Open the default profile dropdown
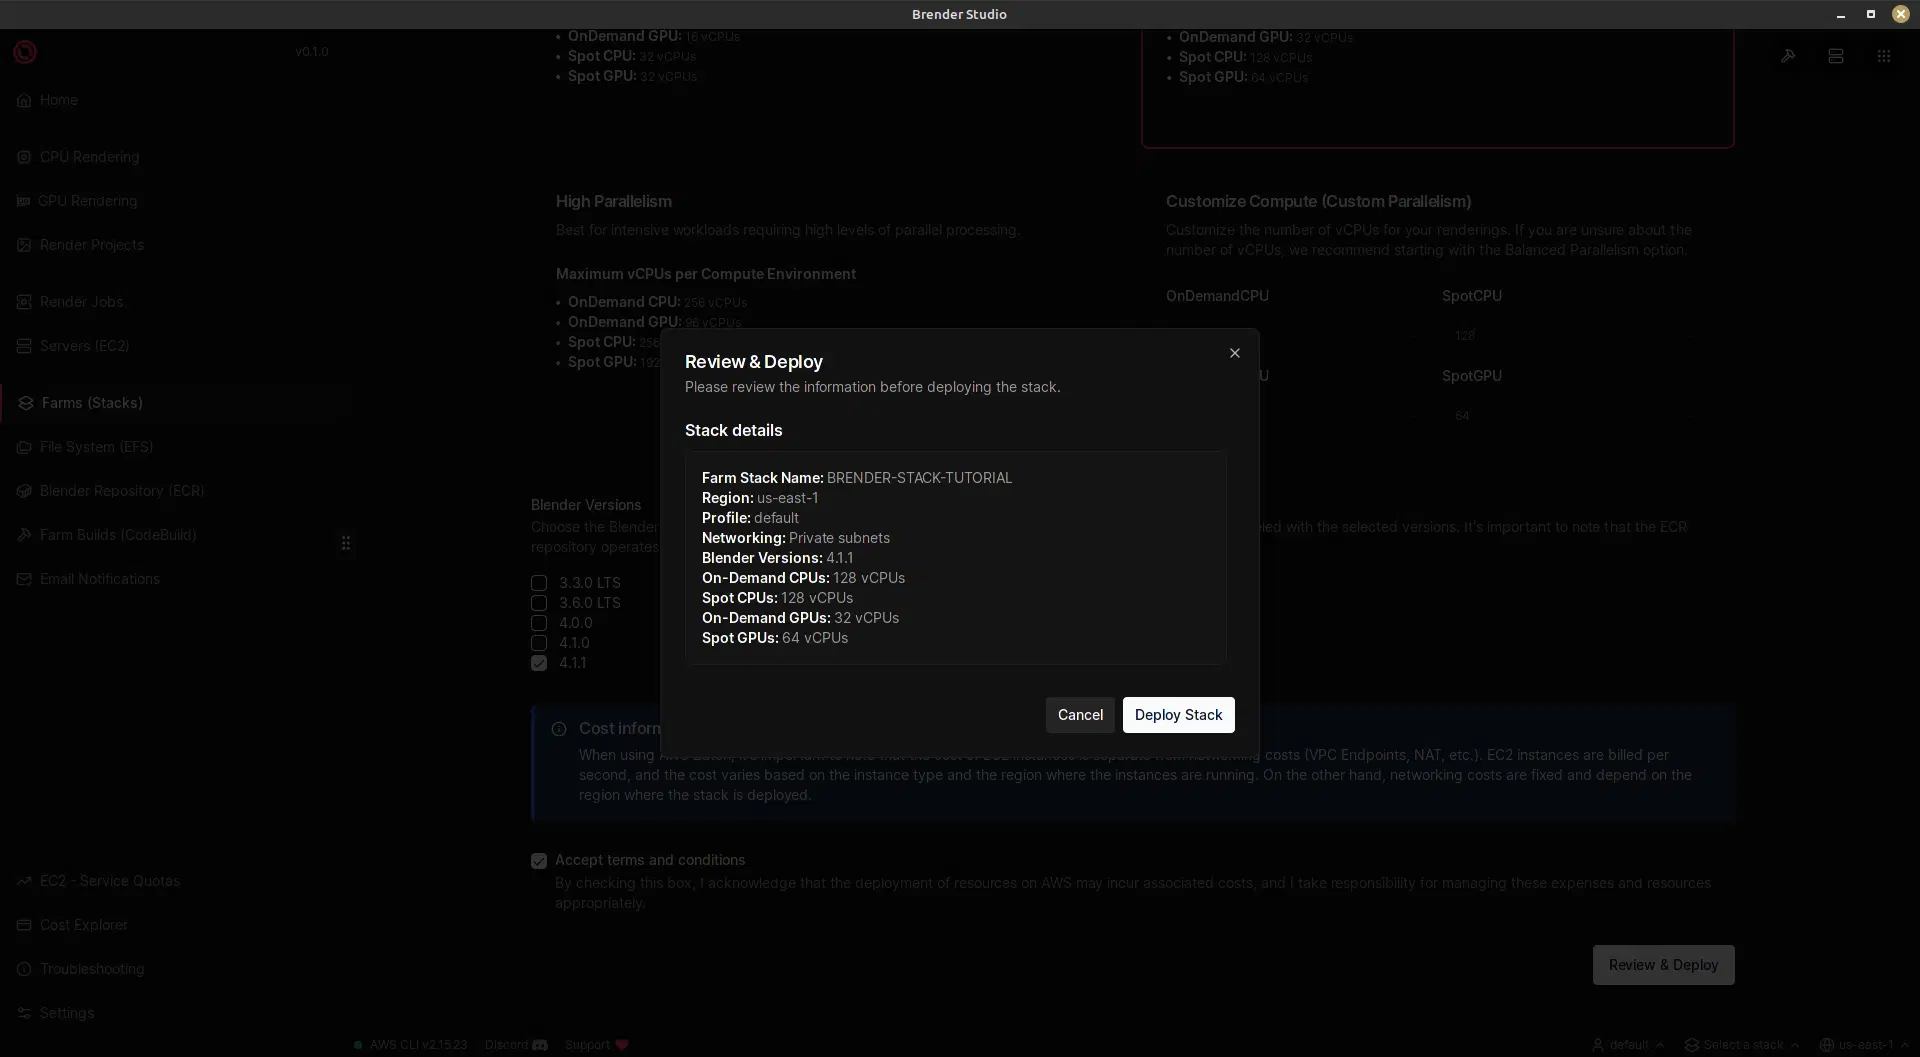The width and height of the screenshot is (1920, 1057). [x=1627, y=1044]
